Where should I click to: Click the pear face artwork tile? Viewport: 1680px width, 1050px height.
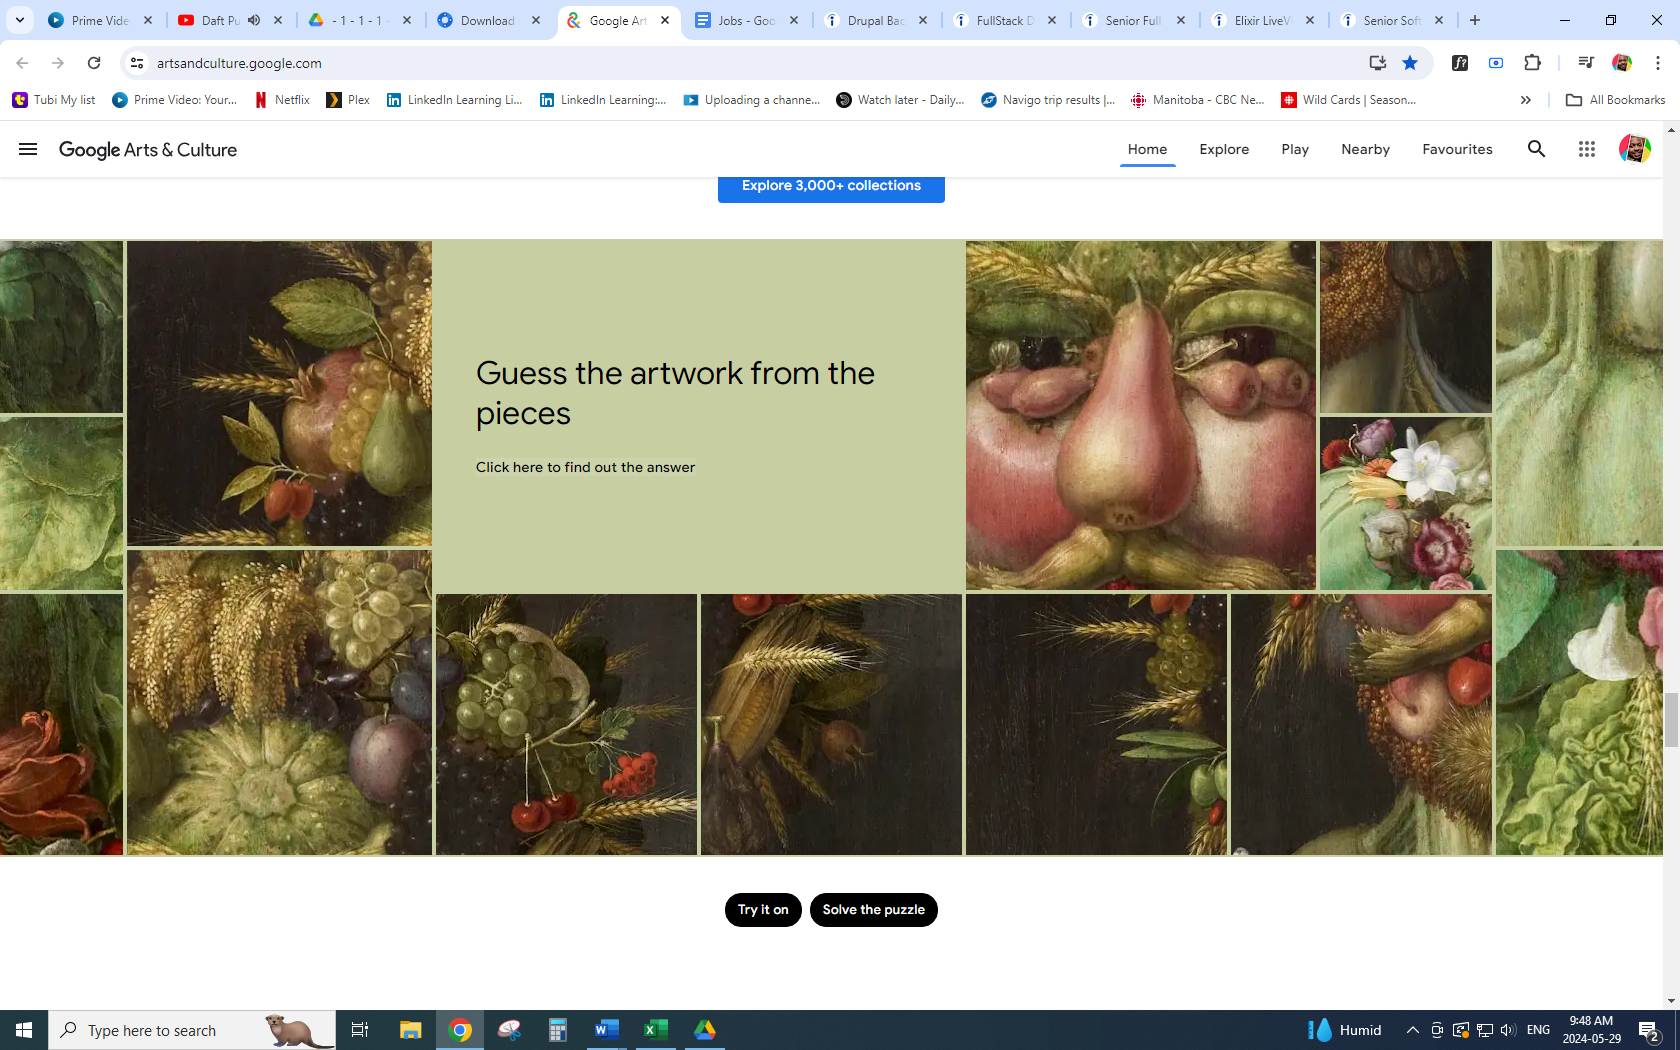1140,415
